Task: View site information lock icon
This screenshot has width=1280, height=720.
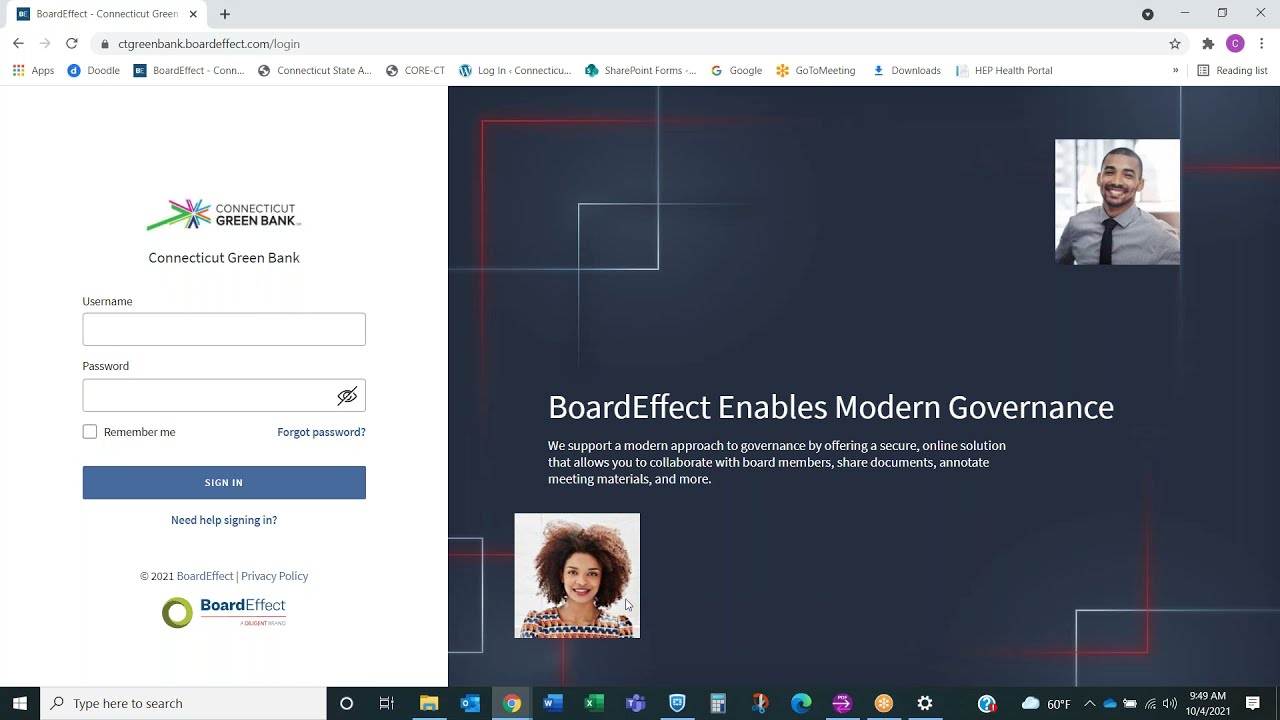Action: click(x=104, y=44)
